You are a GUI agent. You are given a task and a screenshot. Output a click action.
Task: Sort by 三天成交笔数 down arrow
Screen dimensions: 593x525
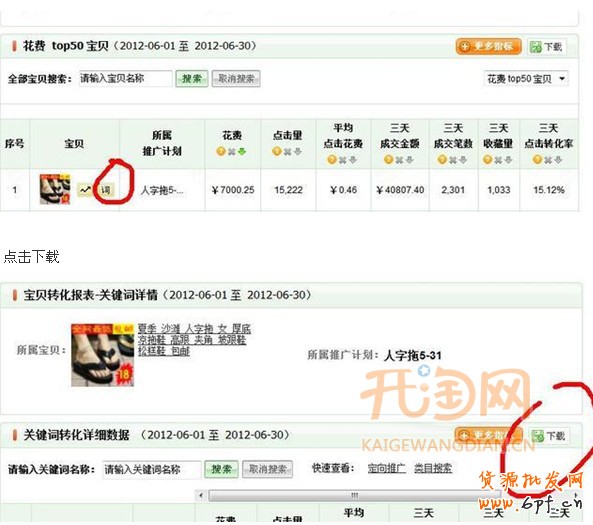click(x=463, y=160)
